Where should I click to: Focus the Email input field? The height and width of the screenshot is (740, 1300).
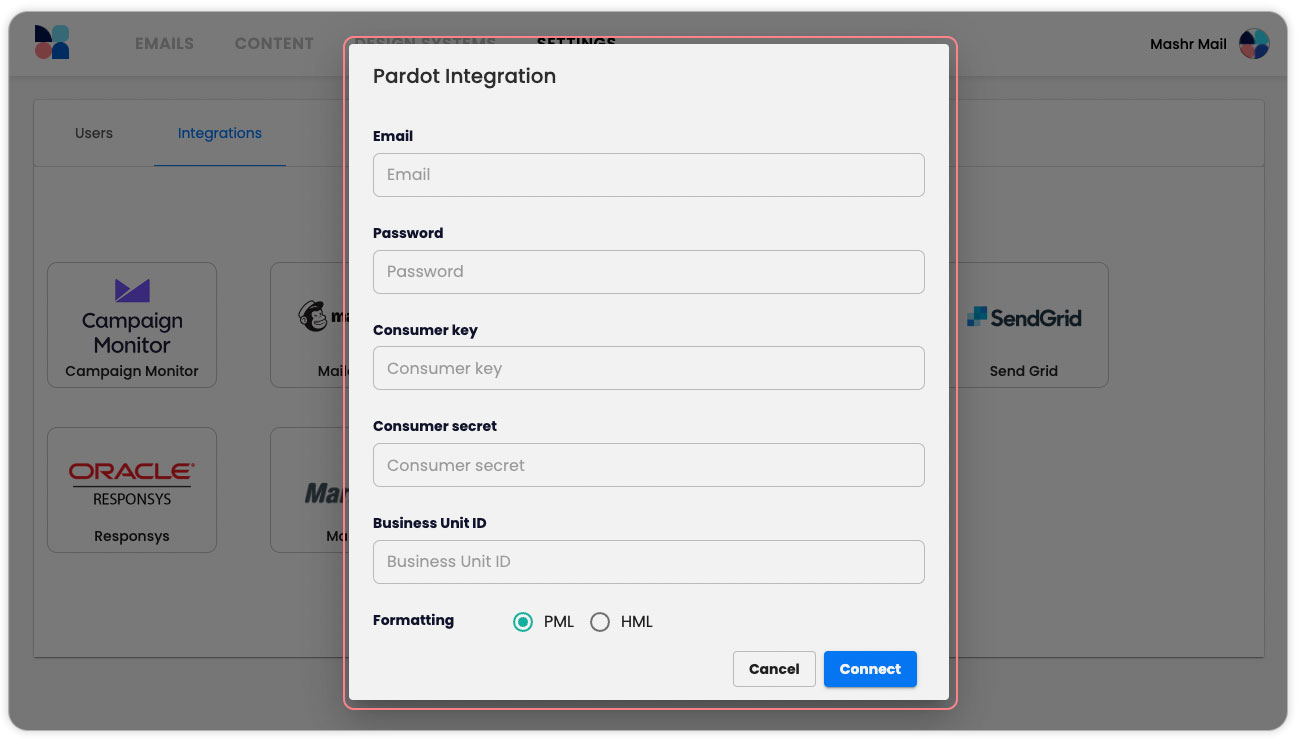click(648, 175)
